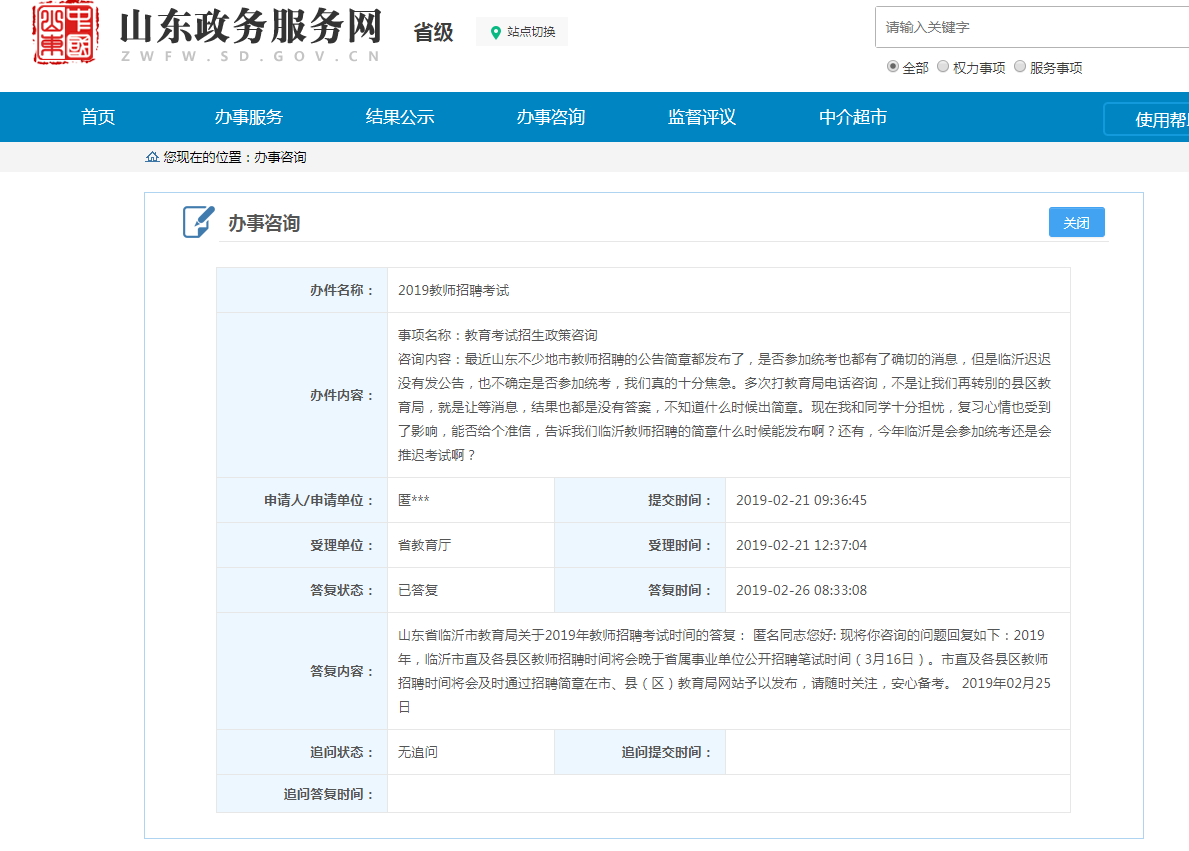1189x851 pixels.
Task: Click the 答复内容 row label
Action: pyautogui.click(x=341, y=670)
